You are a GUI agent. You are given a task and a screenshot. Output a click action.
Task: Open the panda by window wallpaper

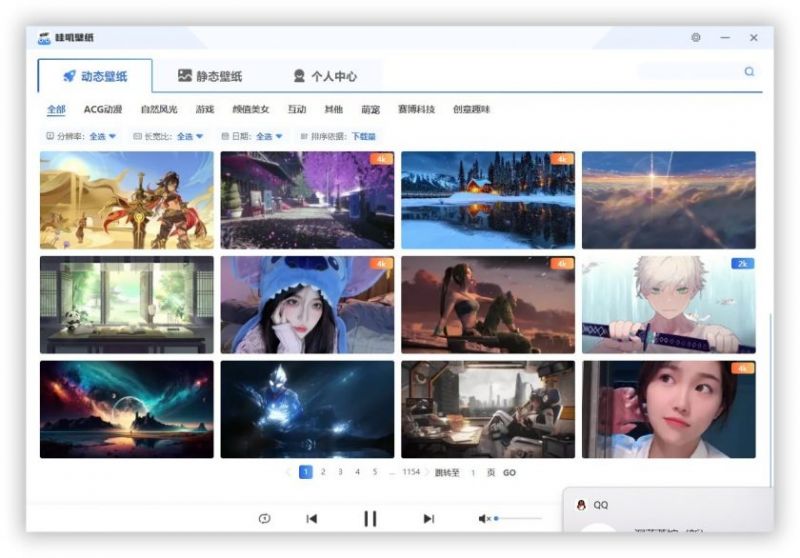(127, 305)
